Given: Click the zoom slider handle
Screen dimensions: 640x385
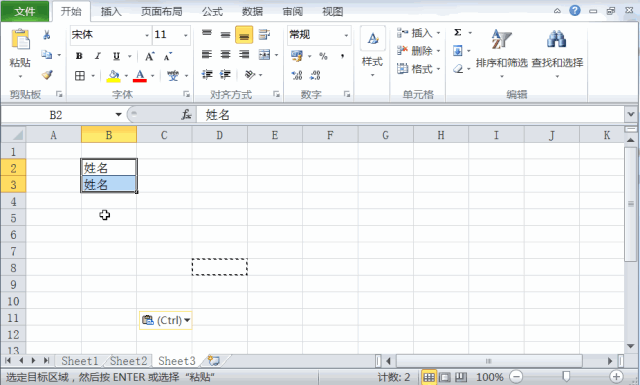Looking at the screenshot, I should 566,376.
